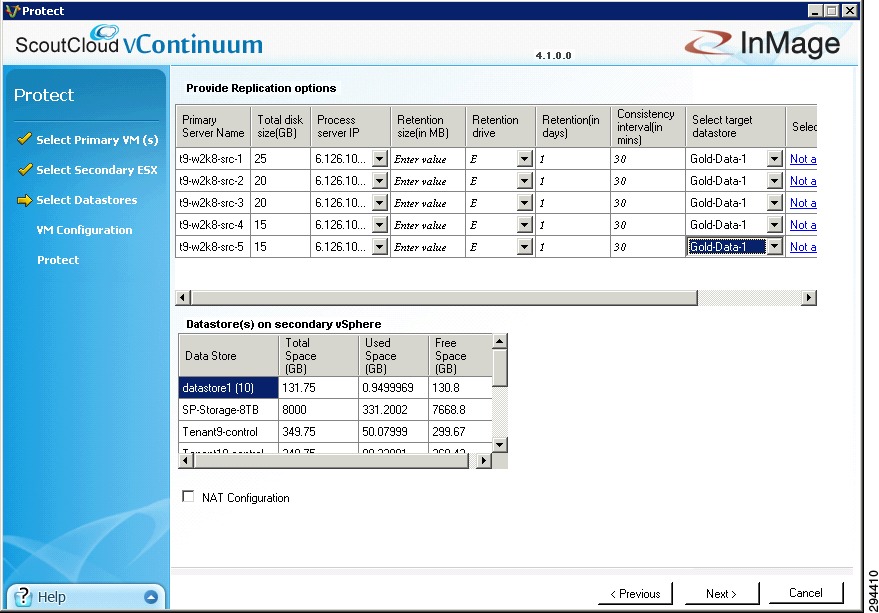Screen dimensions: 879x613
Task: Click Primary Server Name column header
Action: tap(213, 126)
